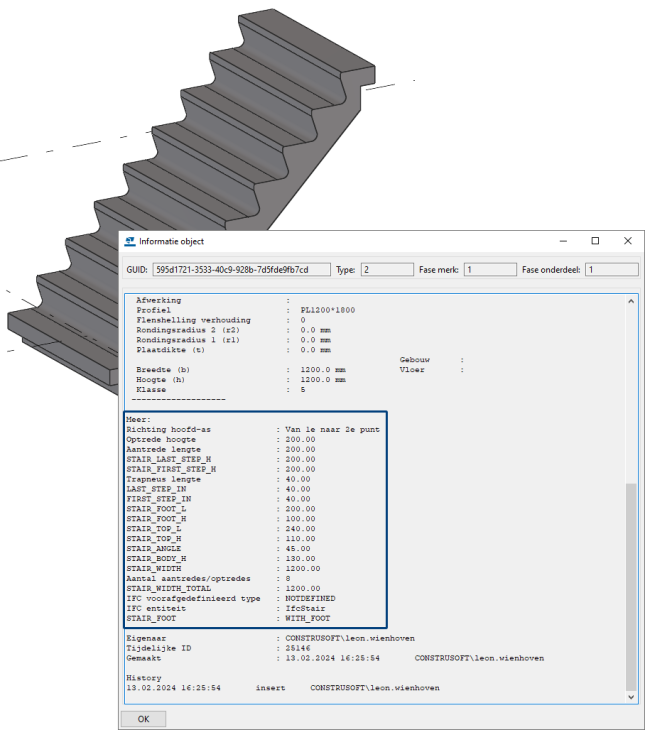Click the OK button

[143, 718]
